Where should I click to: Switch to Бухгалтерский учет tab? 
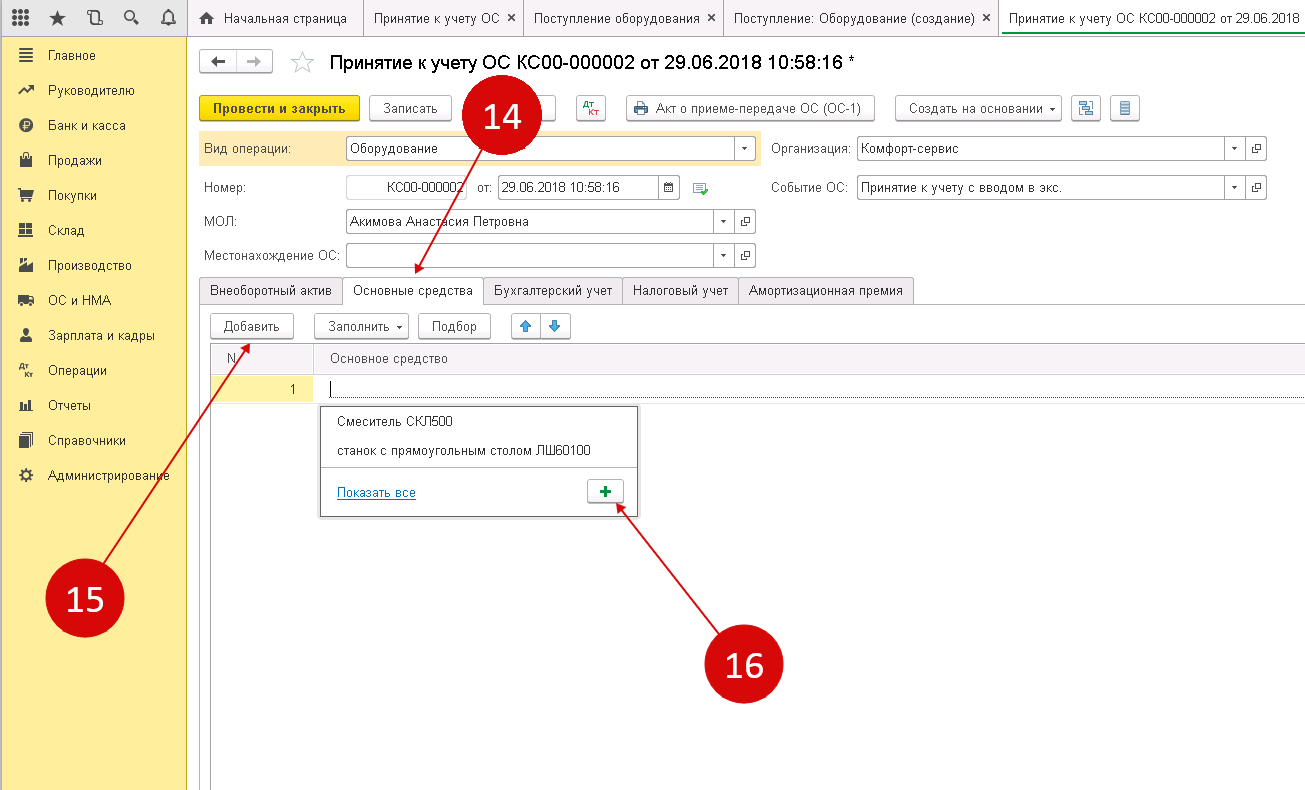(553, 291)
